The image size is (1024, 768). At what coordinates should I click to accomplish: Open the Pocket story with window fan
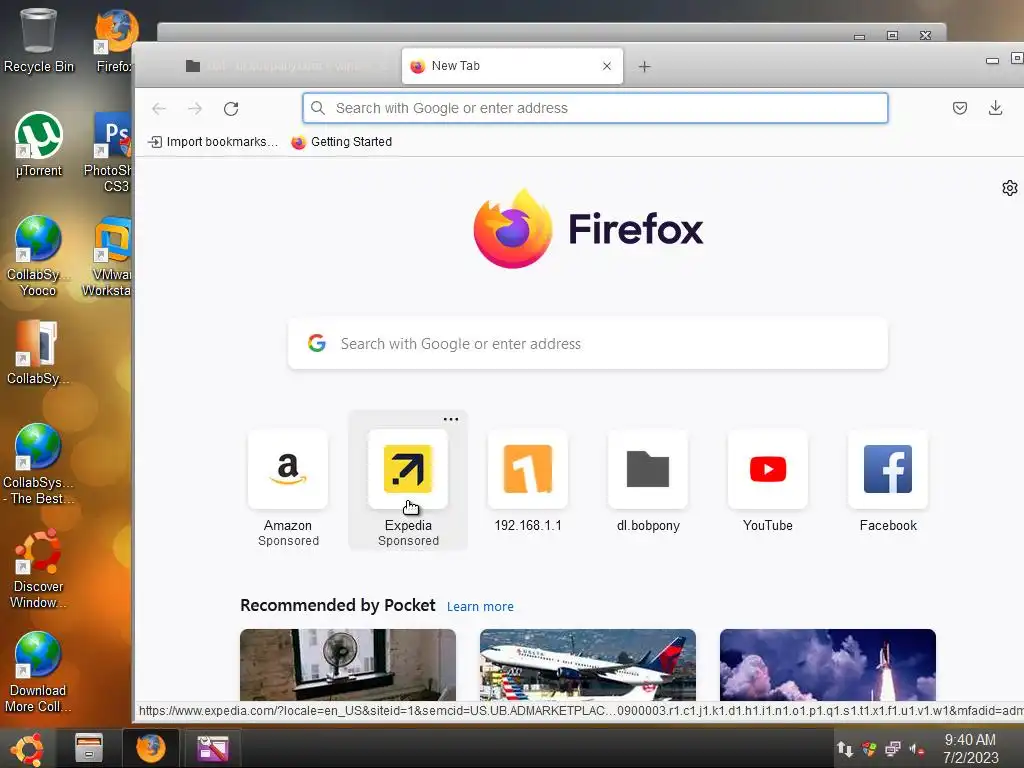(x=348, y=665)
